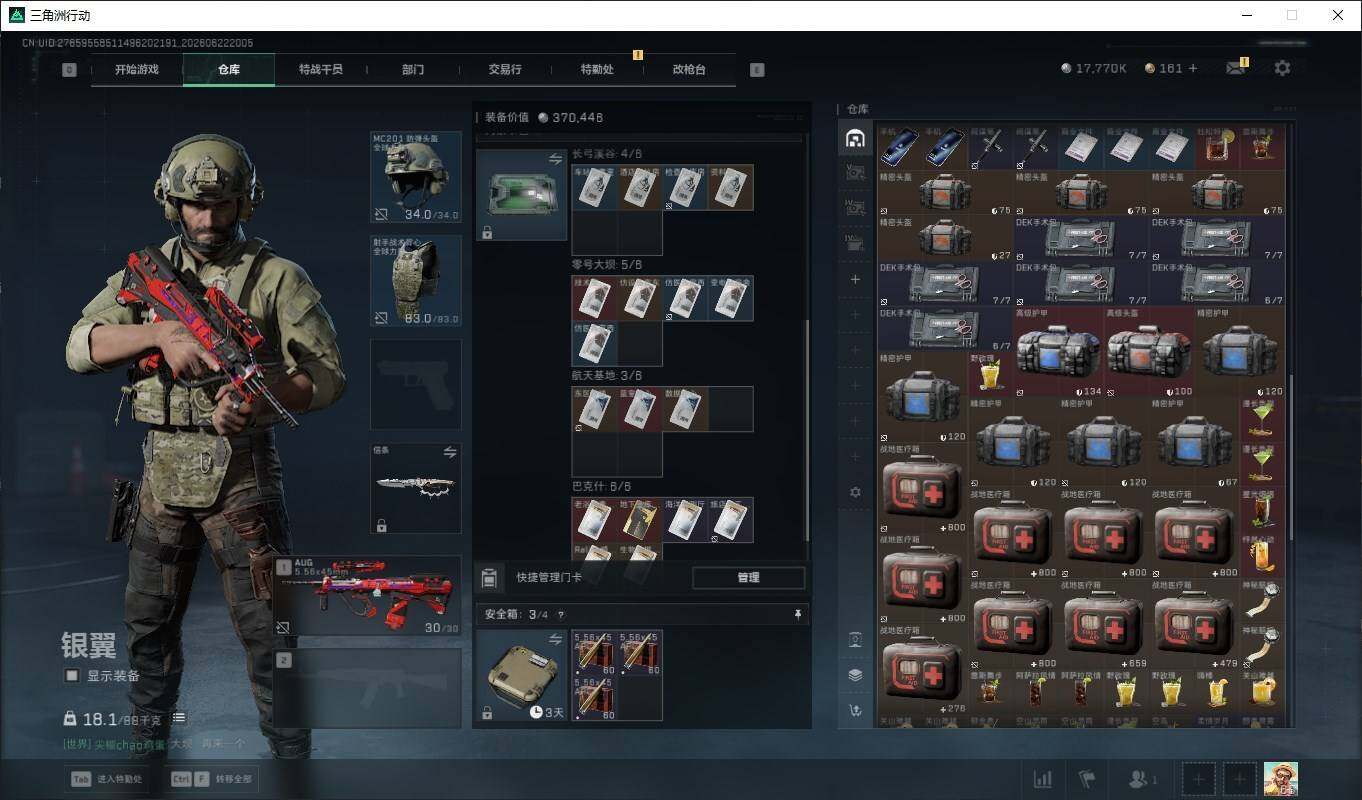Click the stack layers icon in warehouse sidebar
1362x800 pixels.
coord(855,675)
